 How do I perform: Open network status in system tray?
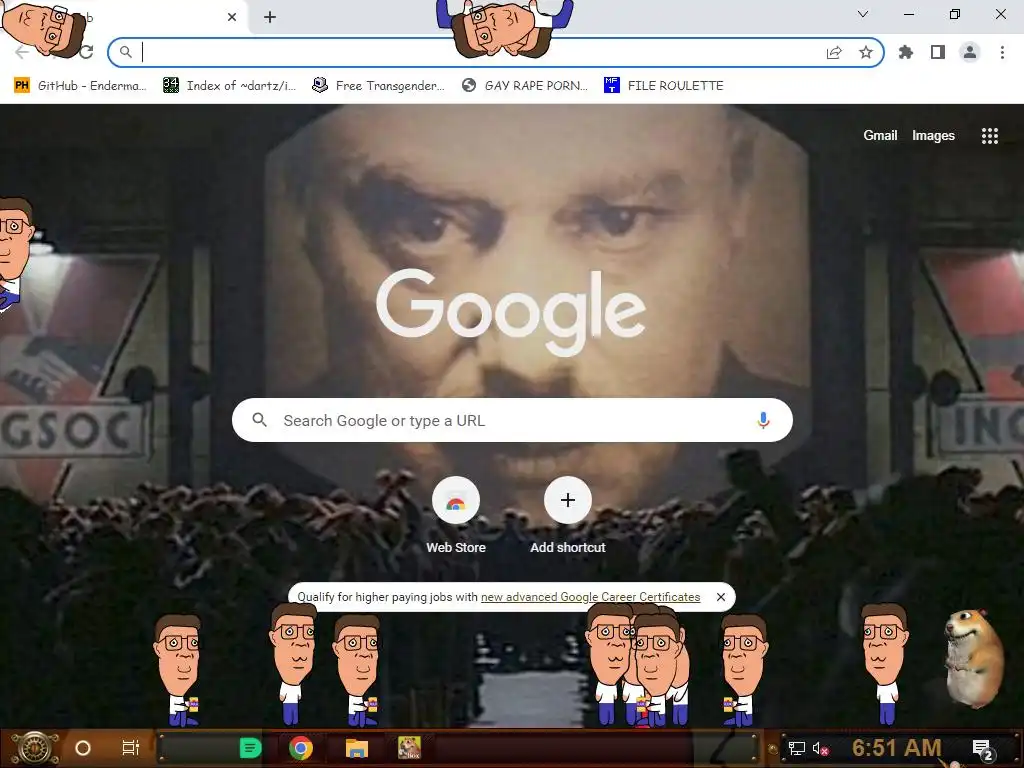[x=797, y=748]
